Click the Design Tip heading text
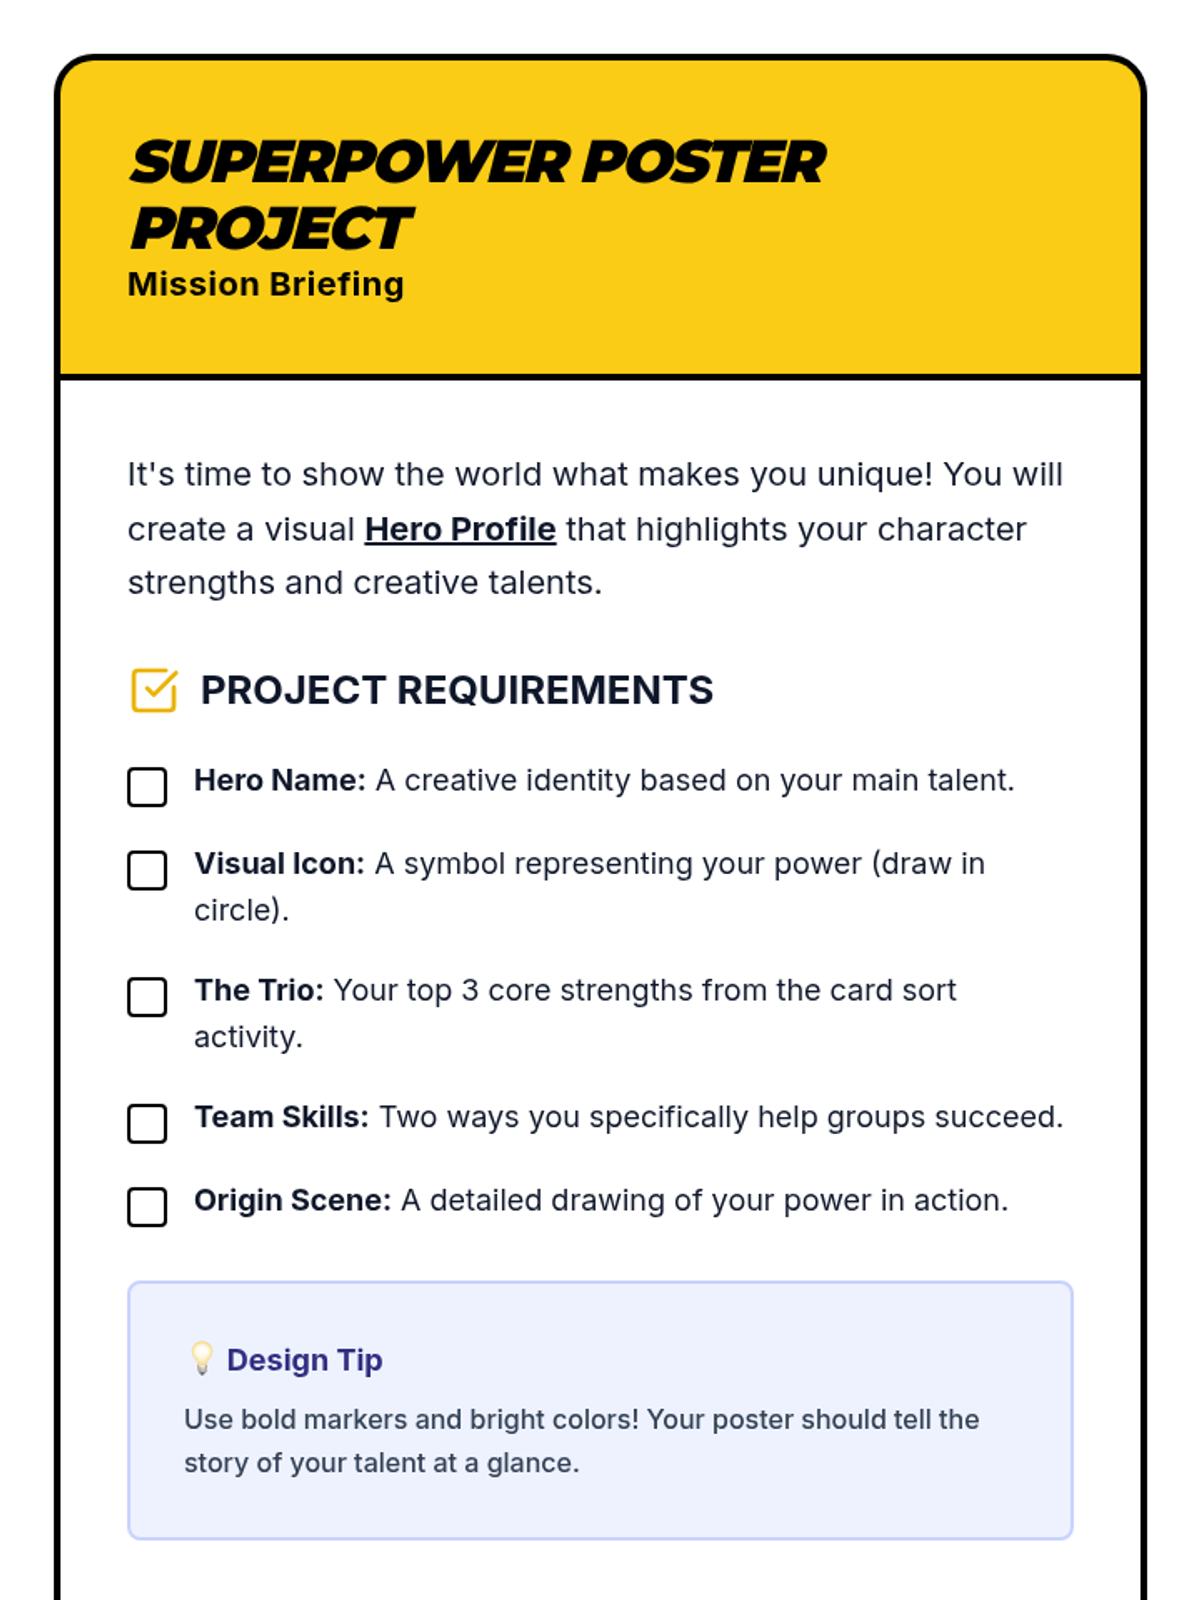Screen dimensions: 1200x1600 (305, 1360)
